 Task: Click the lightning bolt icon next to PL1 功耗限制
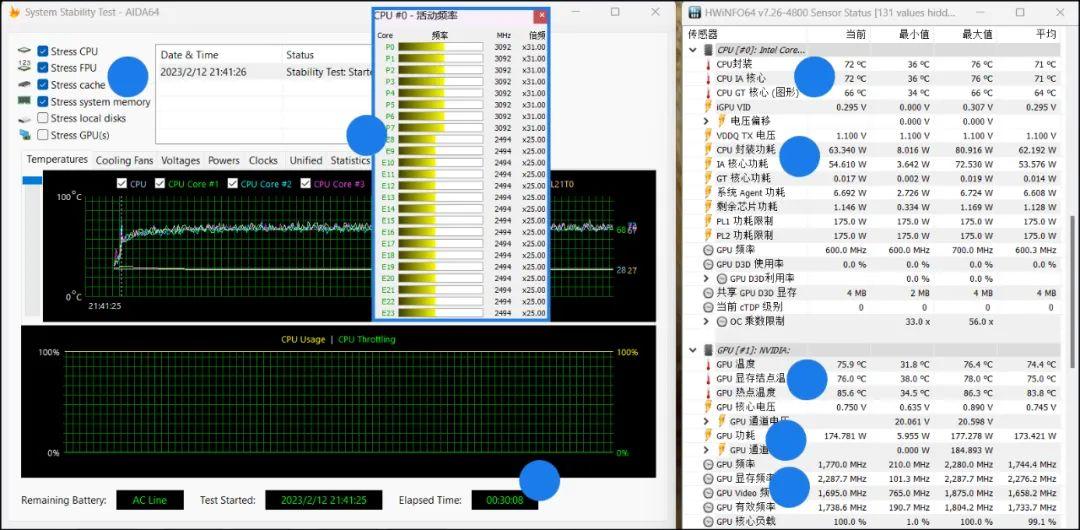[708, 221]
